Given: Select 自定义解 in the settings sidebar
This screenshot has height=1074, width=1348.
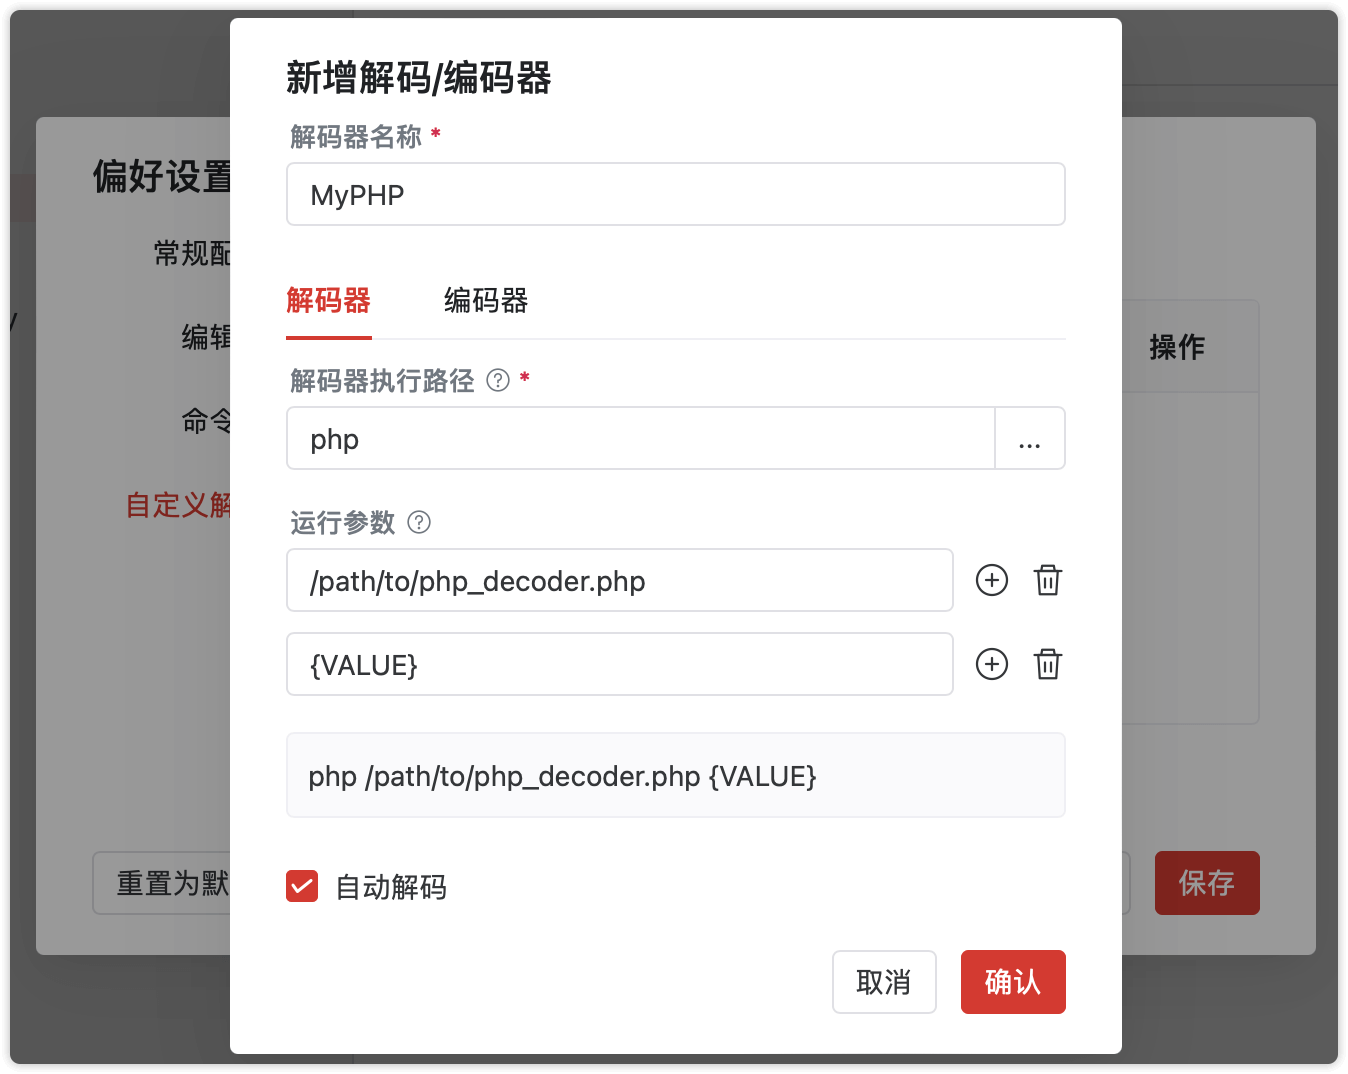Looking at the screenshot, I should (179, 505).
